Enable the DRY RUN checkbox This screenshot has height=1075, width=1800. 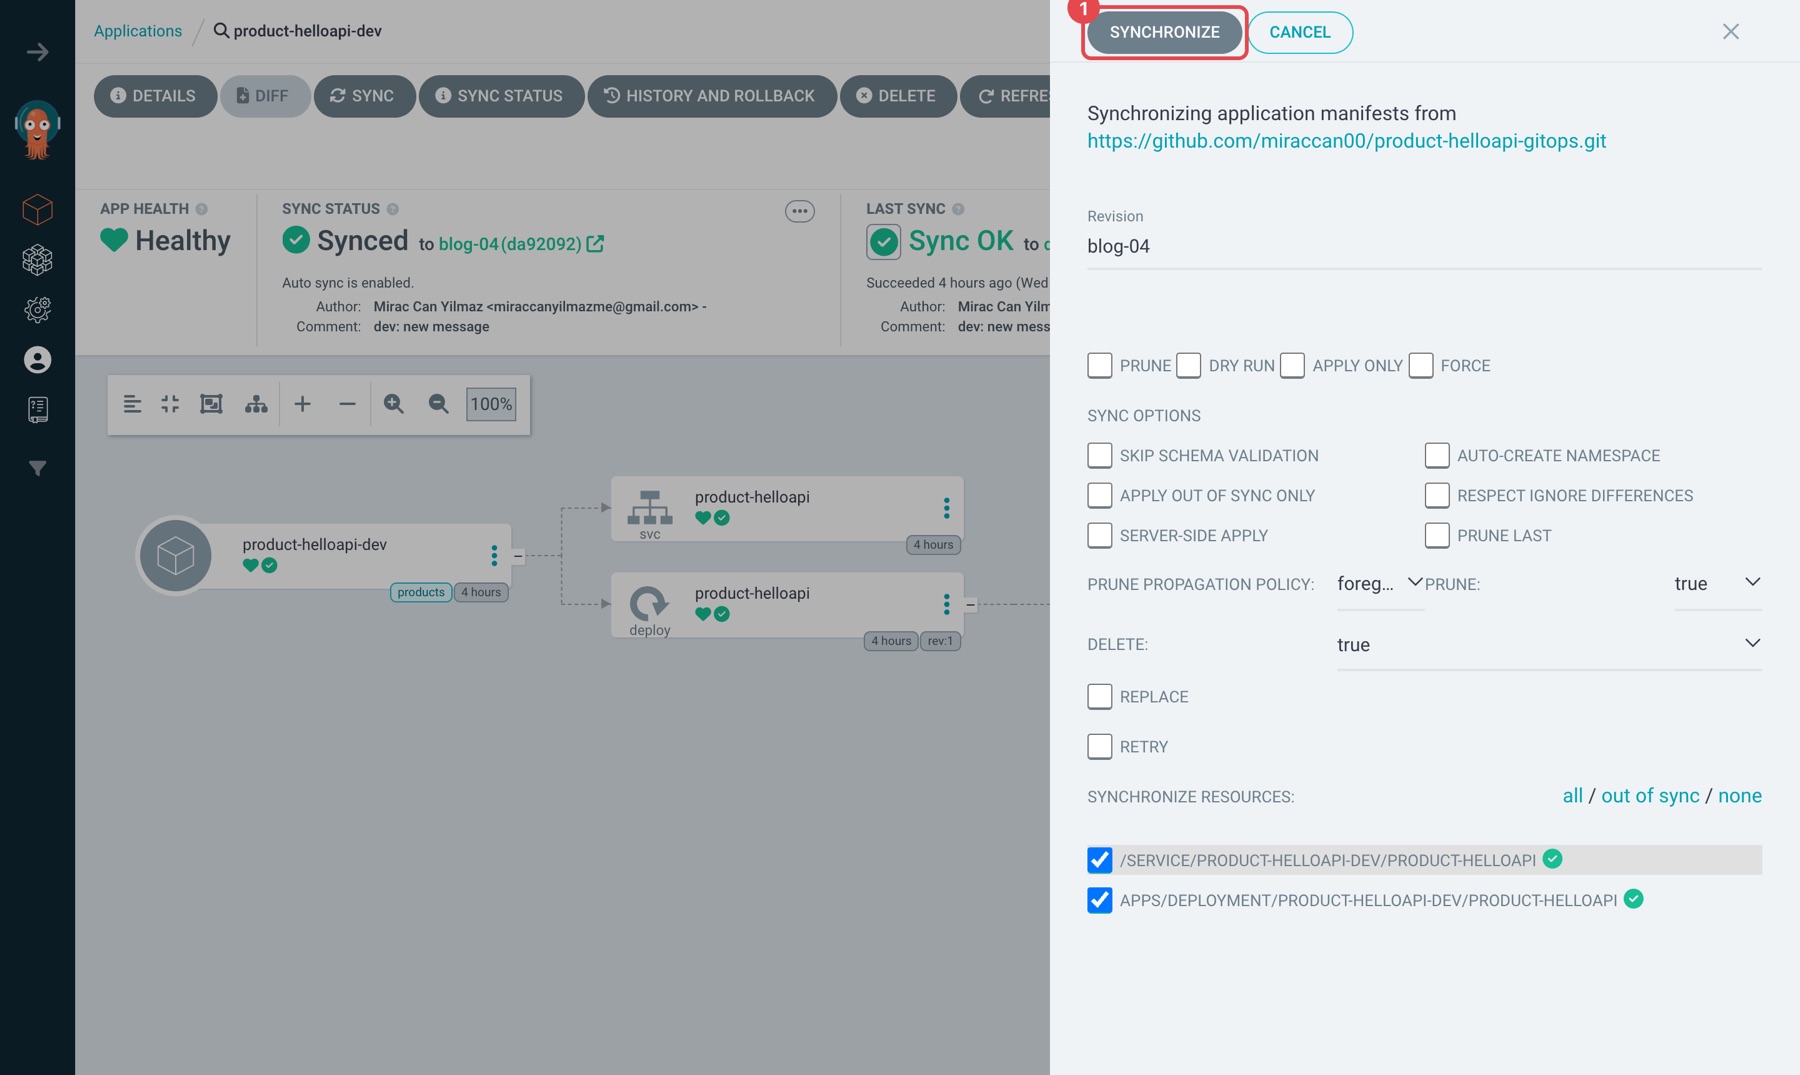click(x=1188, y=366)
